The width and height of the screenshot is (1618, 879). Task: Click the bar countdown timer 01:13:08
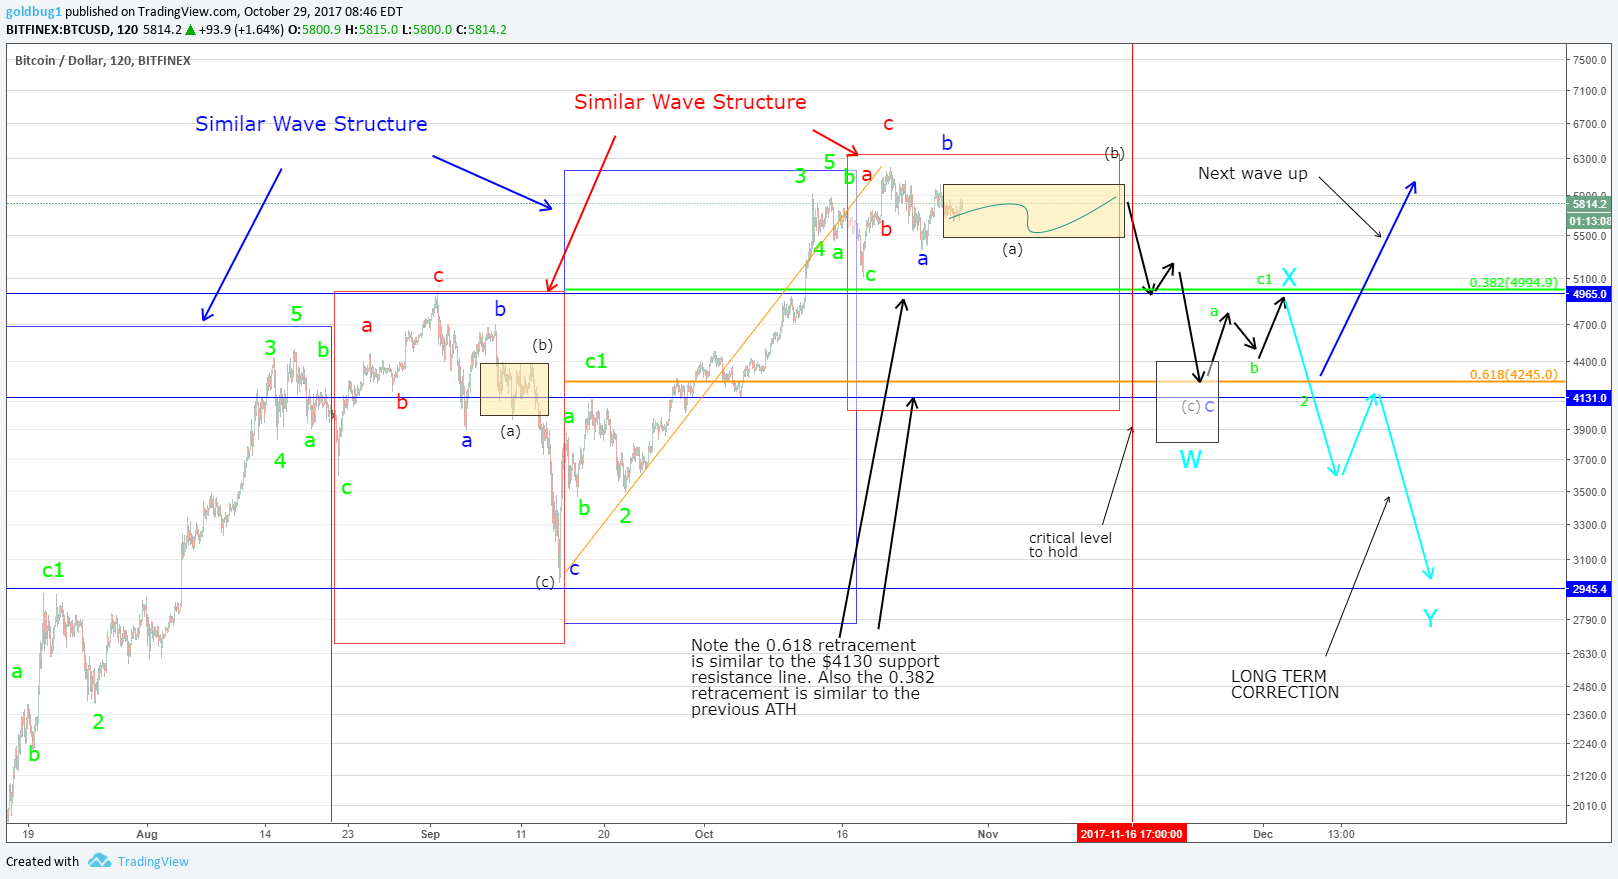(x=1590, y=221)
